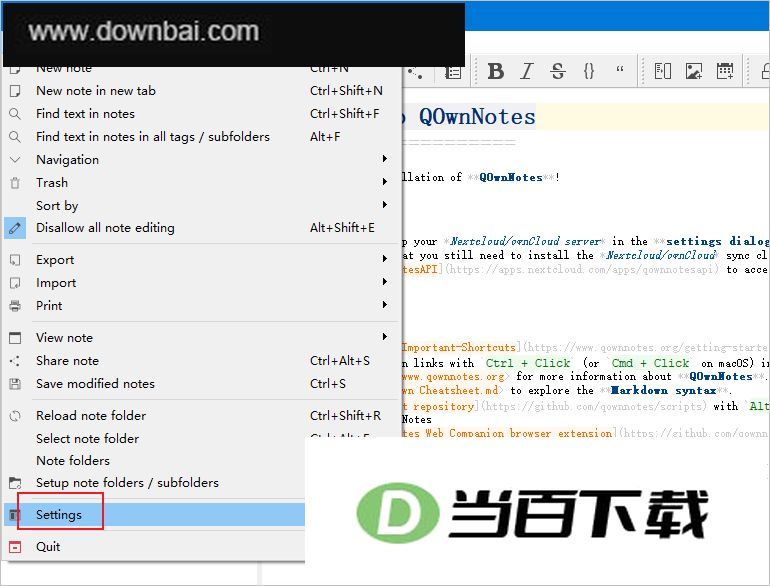Expand the View note submenu arrow
Screen dimensions: 770x586
pos(385,336)
